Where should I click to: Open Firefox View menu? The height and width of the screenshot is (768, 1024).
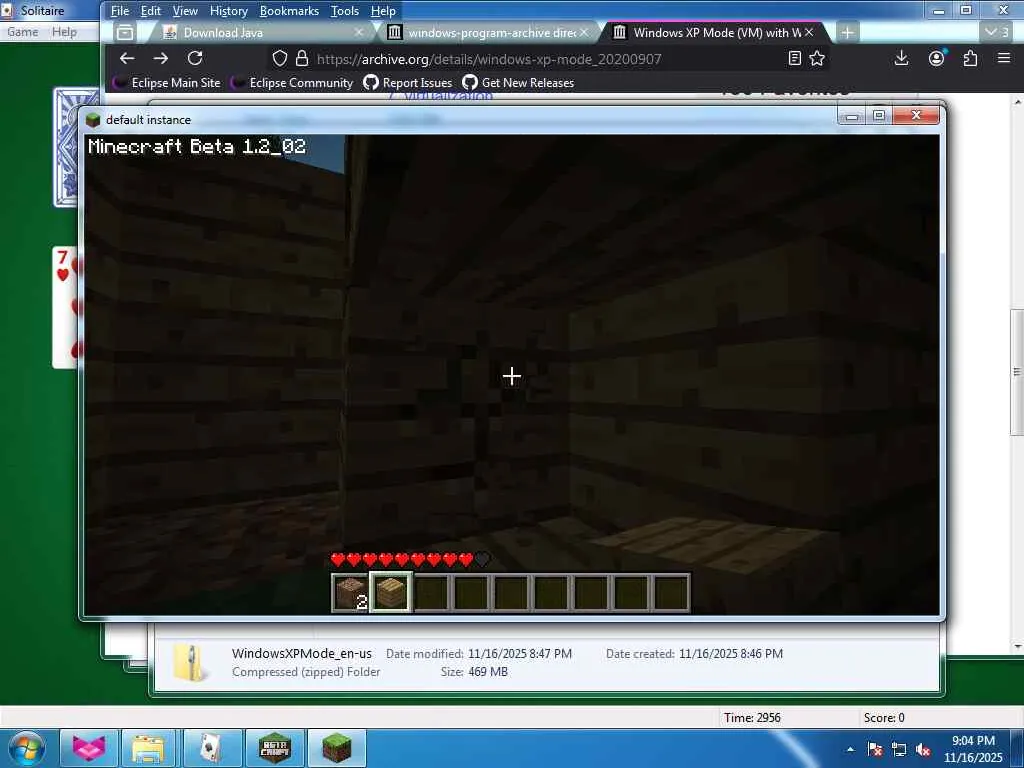(185, 11)
